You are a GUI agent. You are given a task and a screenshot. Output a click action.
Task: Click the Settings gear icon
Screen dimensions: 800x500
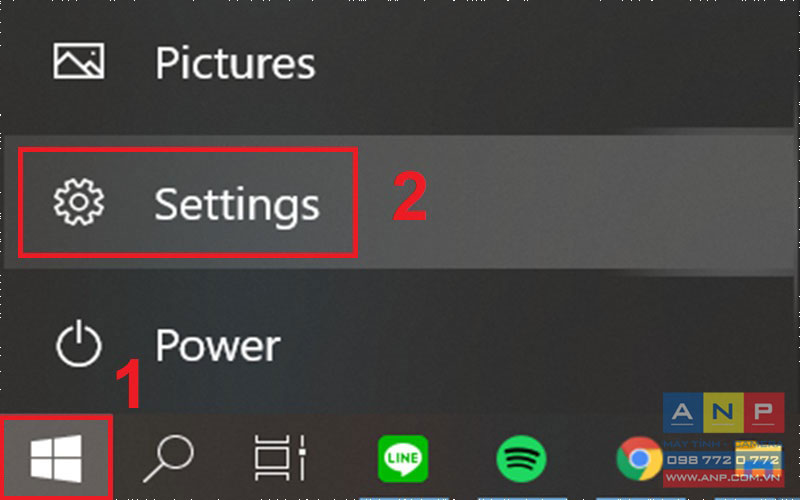click(79, 202)
